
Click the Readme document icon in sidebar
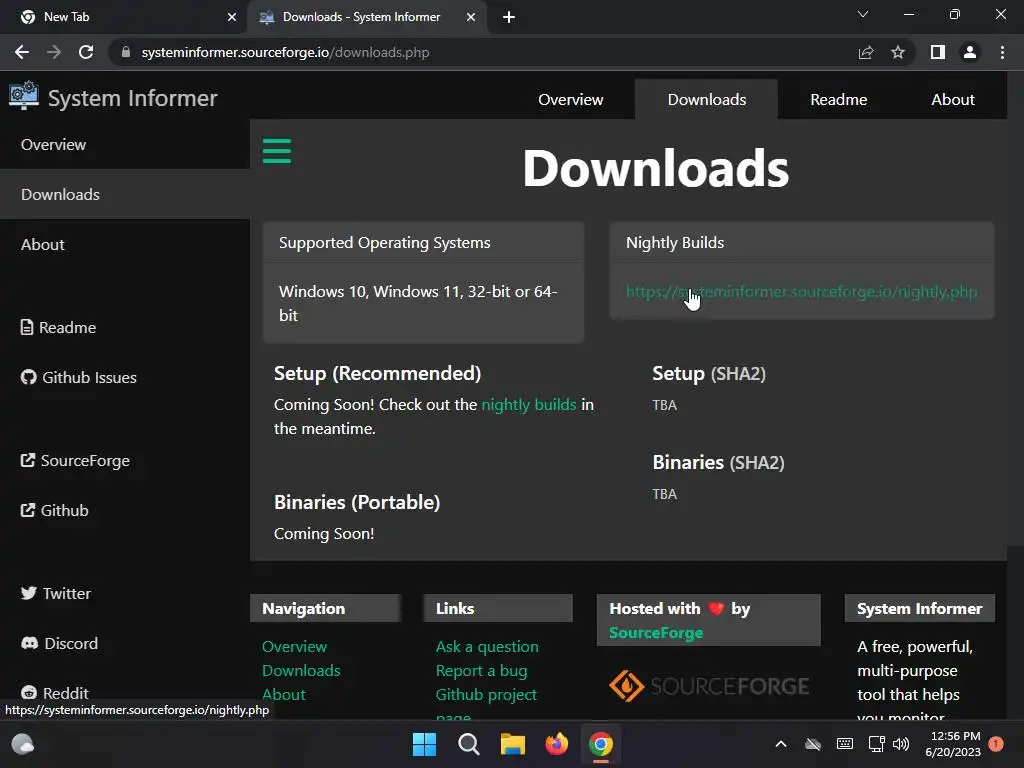click(x=27, y=327)
